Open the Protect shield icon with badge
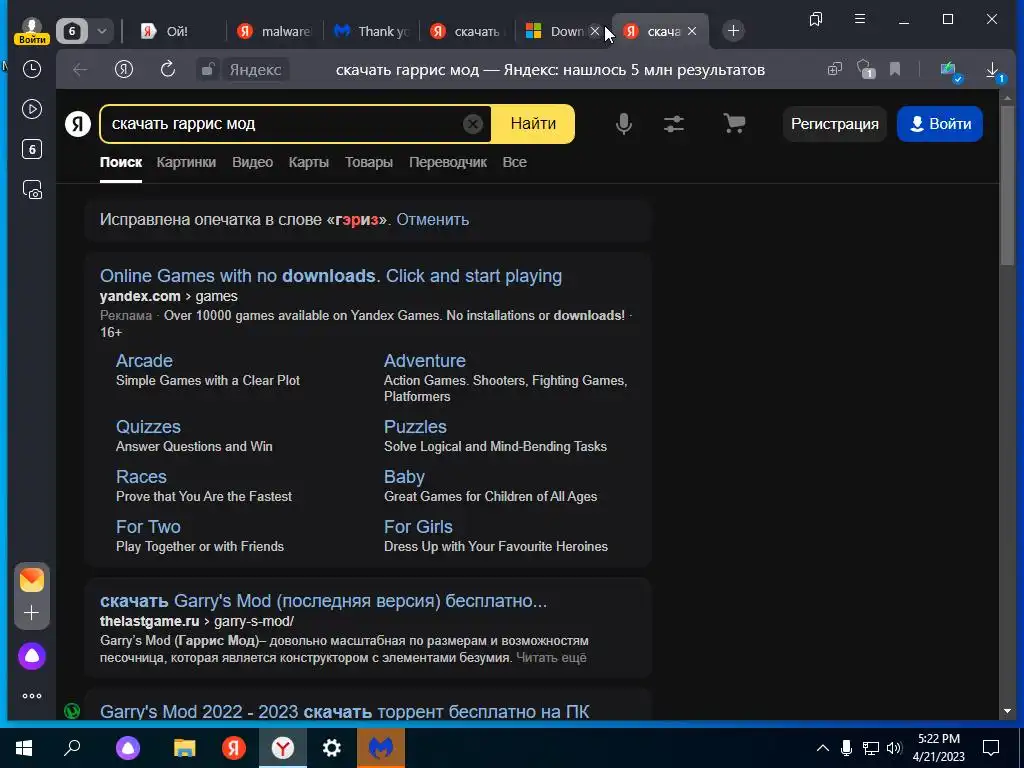This screenshot has width=1024, height=768. (865, 69)
